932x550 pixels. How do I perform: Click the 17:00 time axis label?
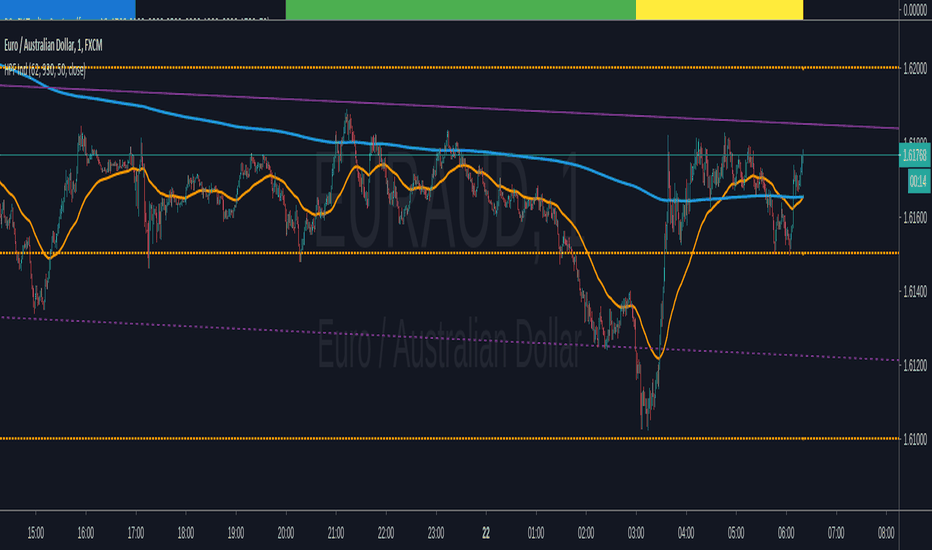[136, 533]
